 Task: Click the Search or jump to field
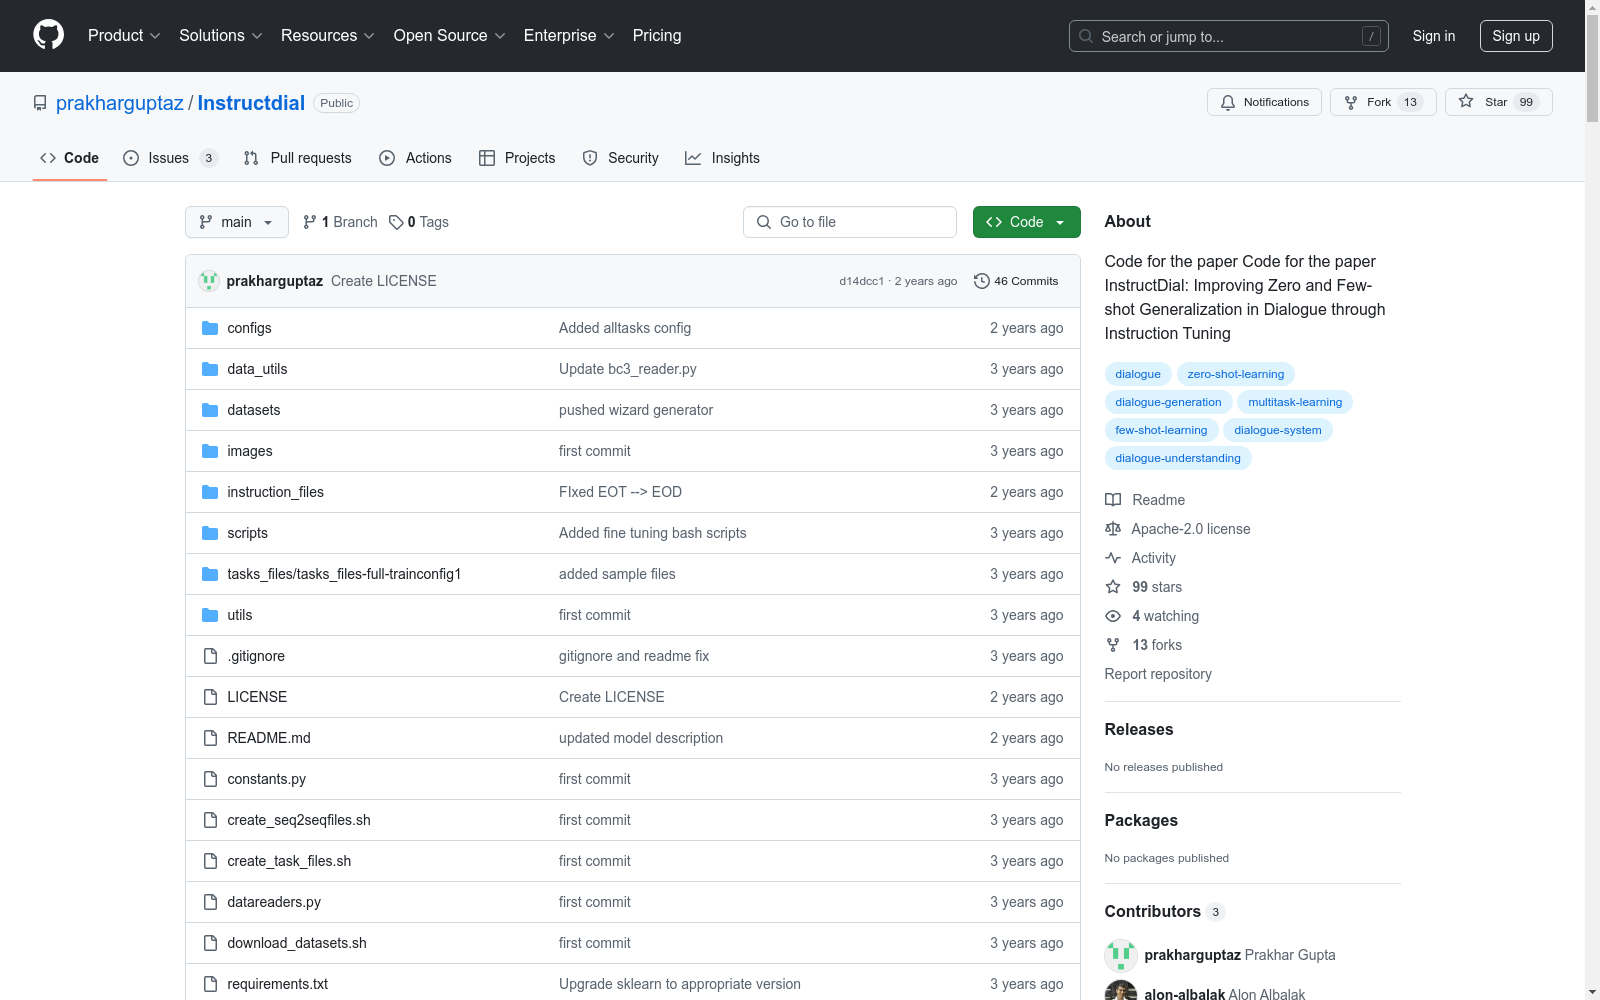point(1229,36)
